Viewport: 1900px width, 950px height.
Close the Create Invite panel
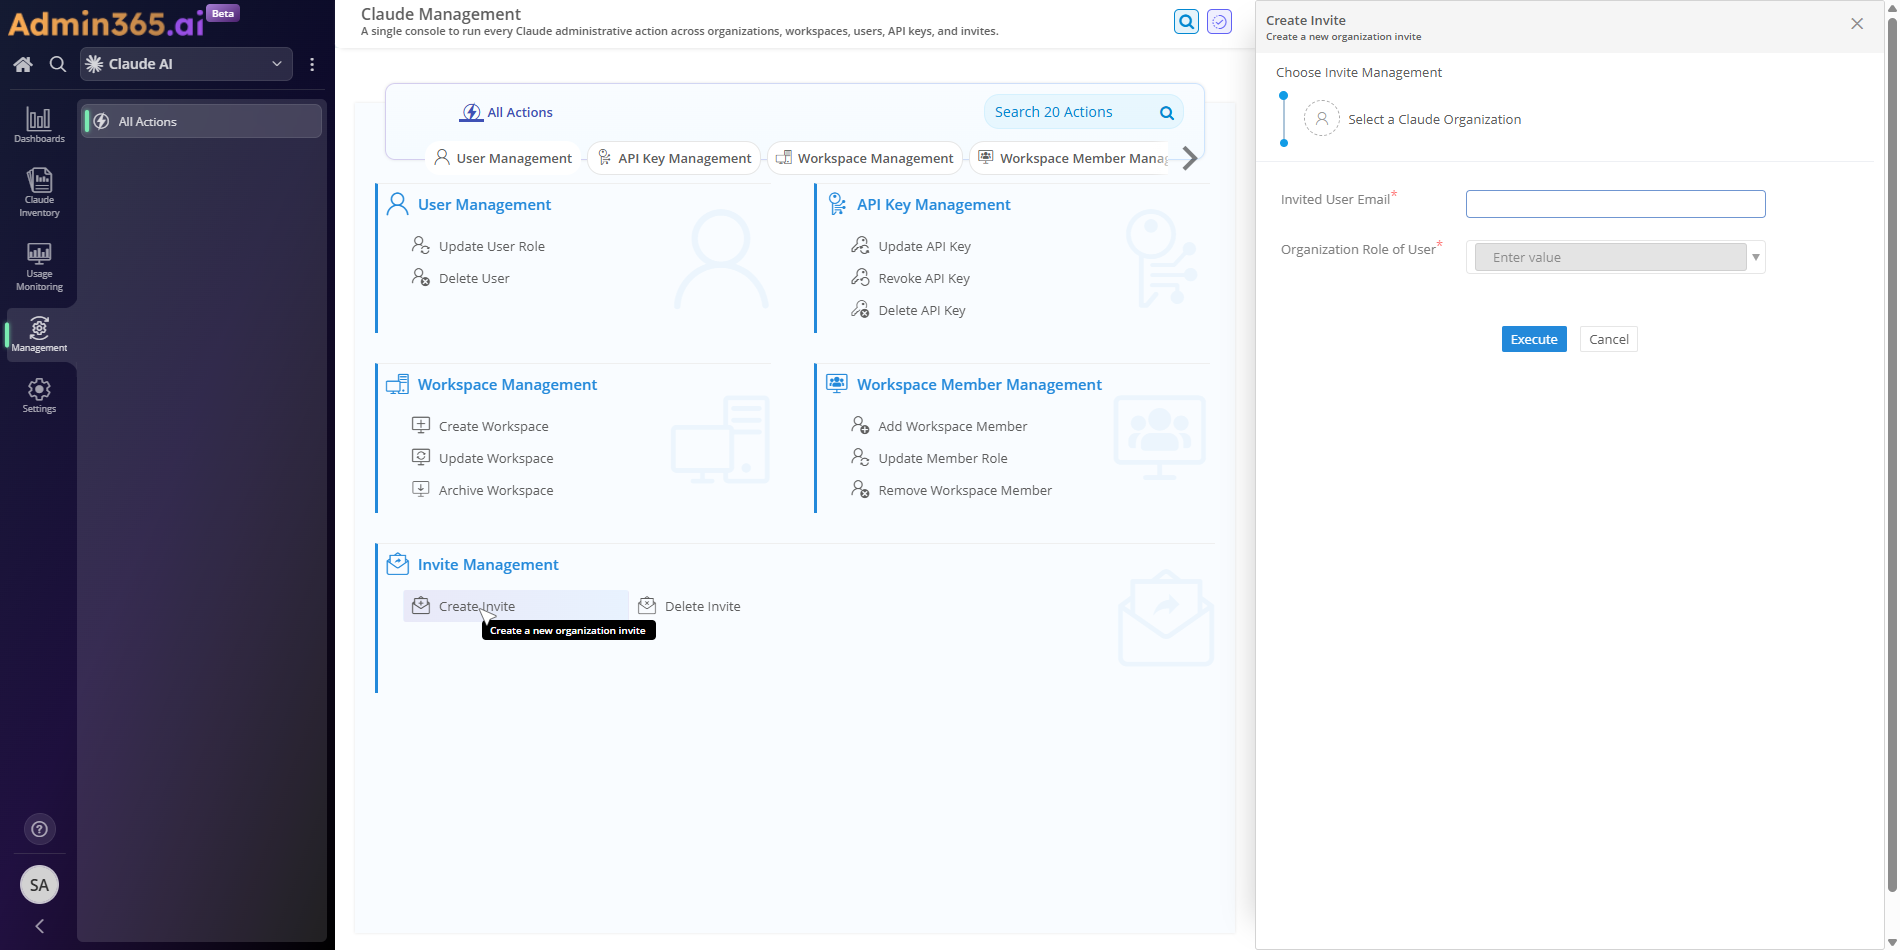[x=1857, y=24]
